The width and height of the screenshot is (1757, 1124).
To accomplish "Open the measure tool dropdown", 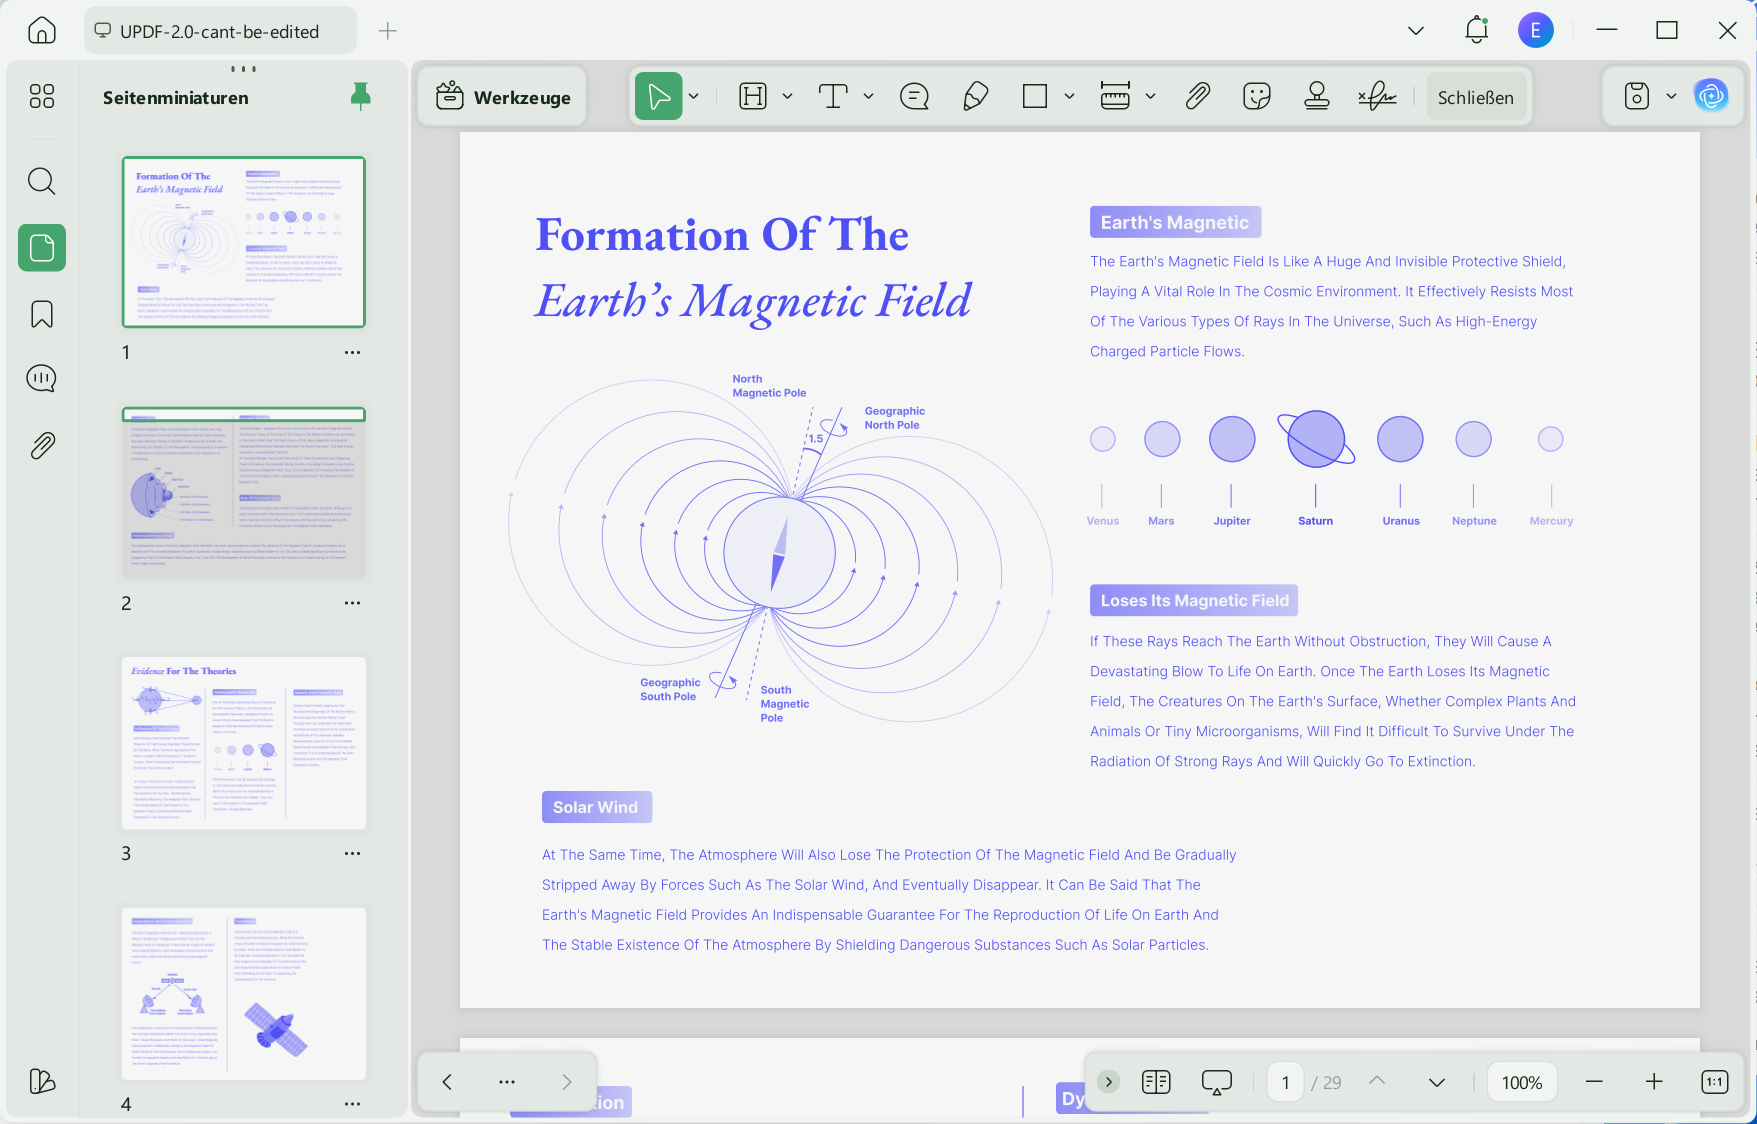I will click(1151, 96).
